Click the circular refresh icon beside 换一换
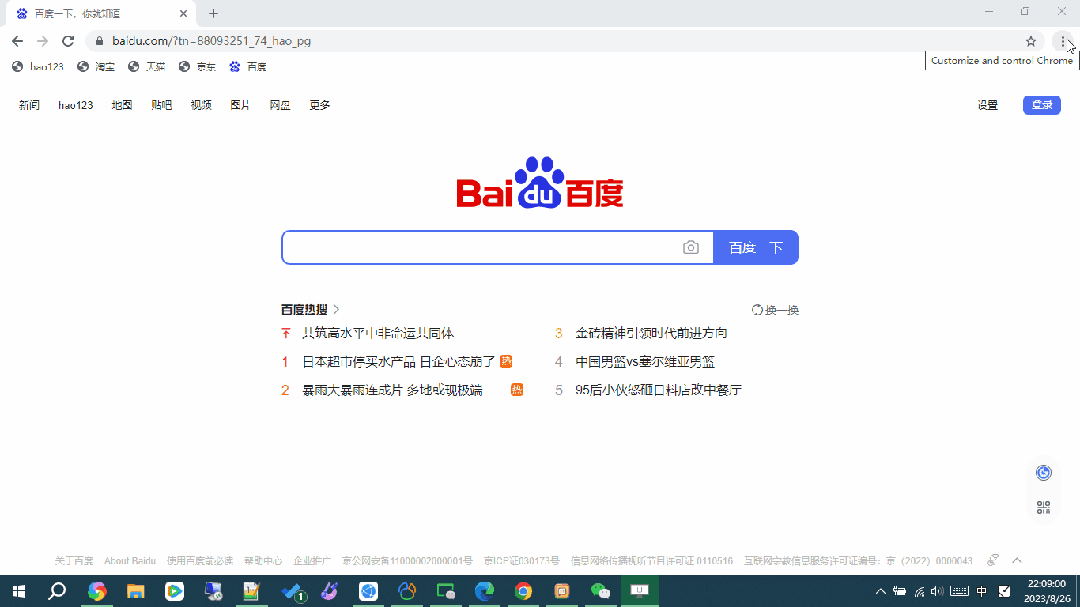1080x607 pixels. coord(757,310)
